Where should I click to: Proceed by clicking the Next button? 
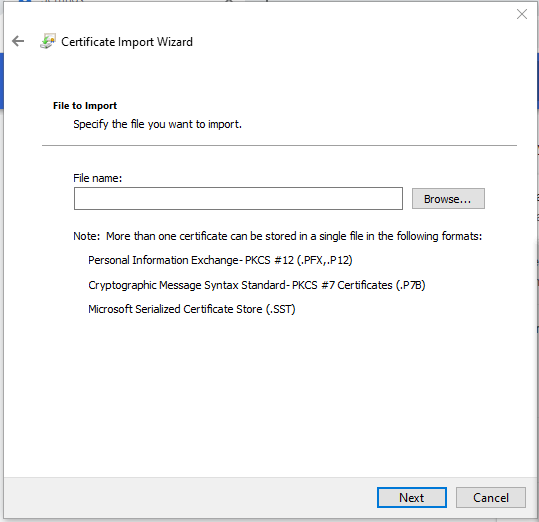411,497
